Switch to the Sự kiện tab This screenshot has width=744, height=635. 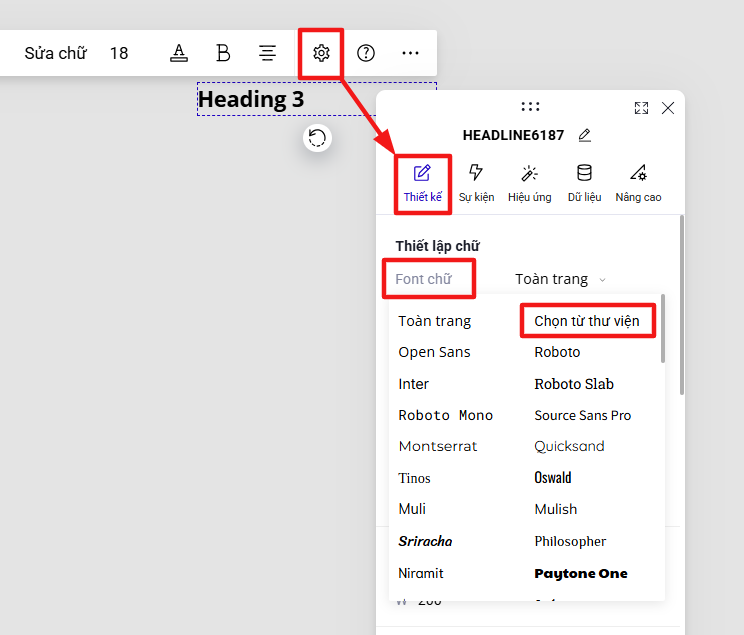click(476, 184)
